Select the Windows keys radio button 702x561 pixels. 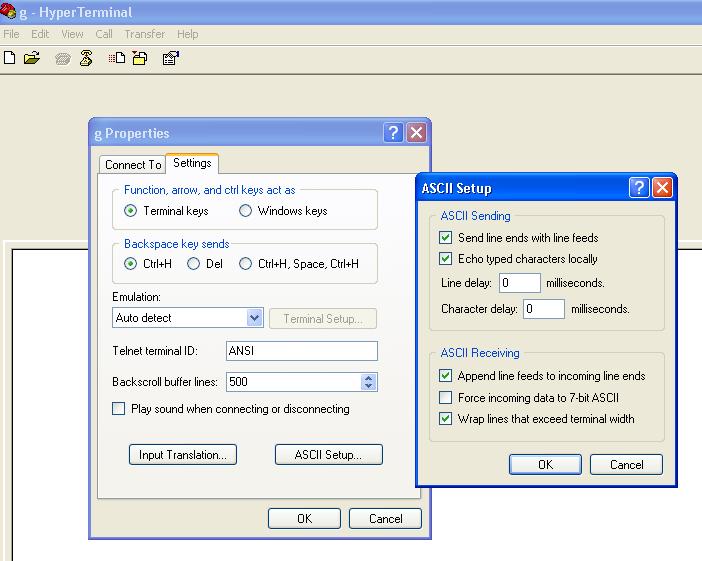point(245,210)
